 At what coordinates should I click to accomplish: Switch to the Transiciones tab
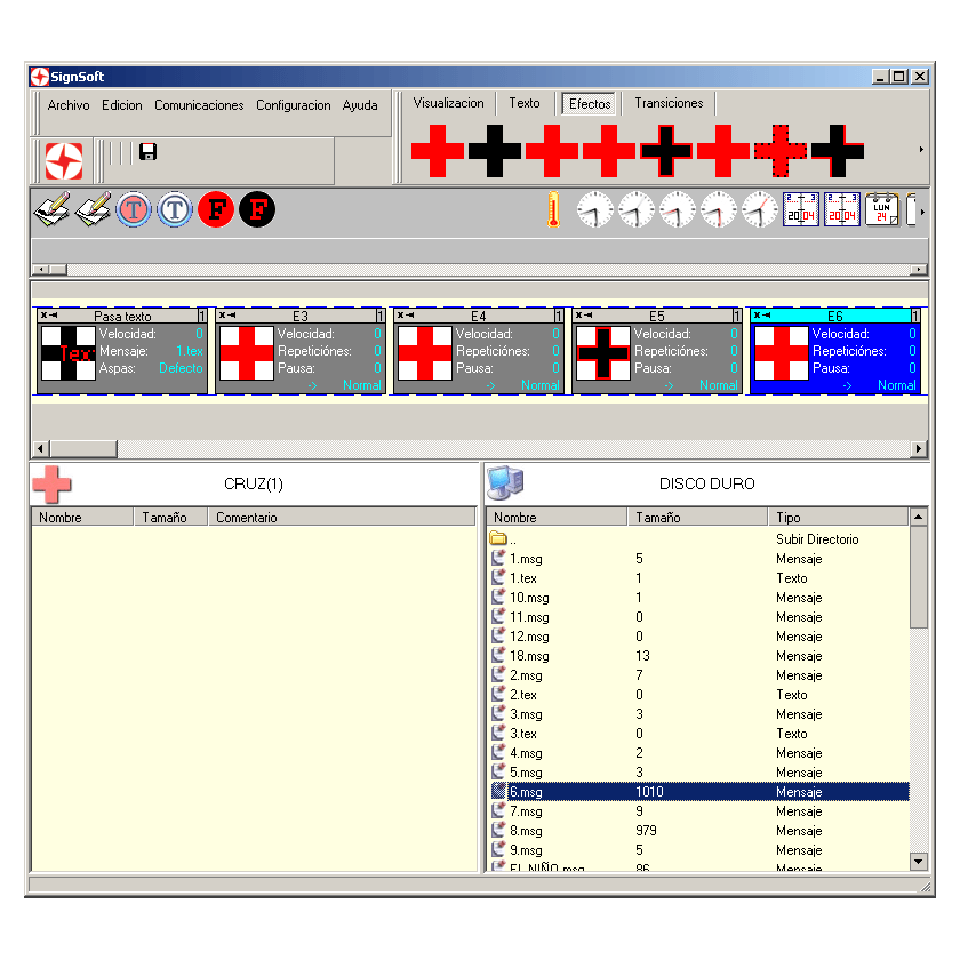click(668, 103)
